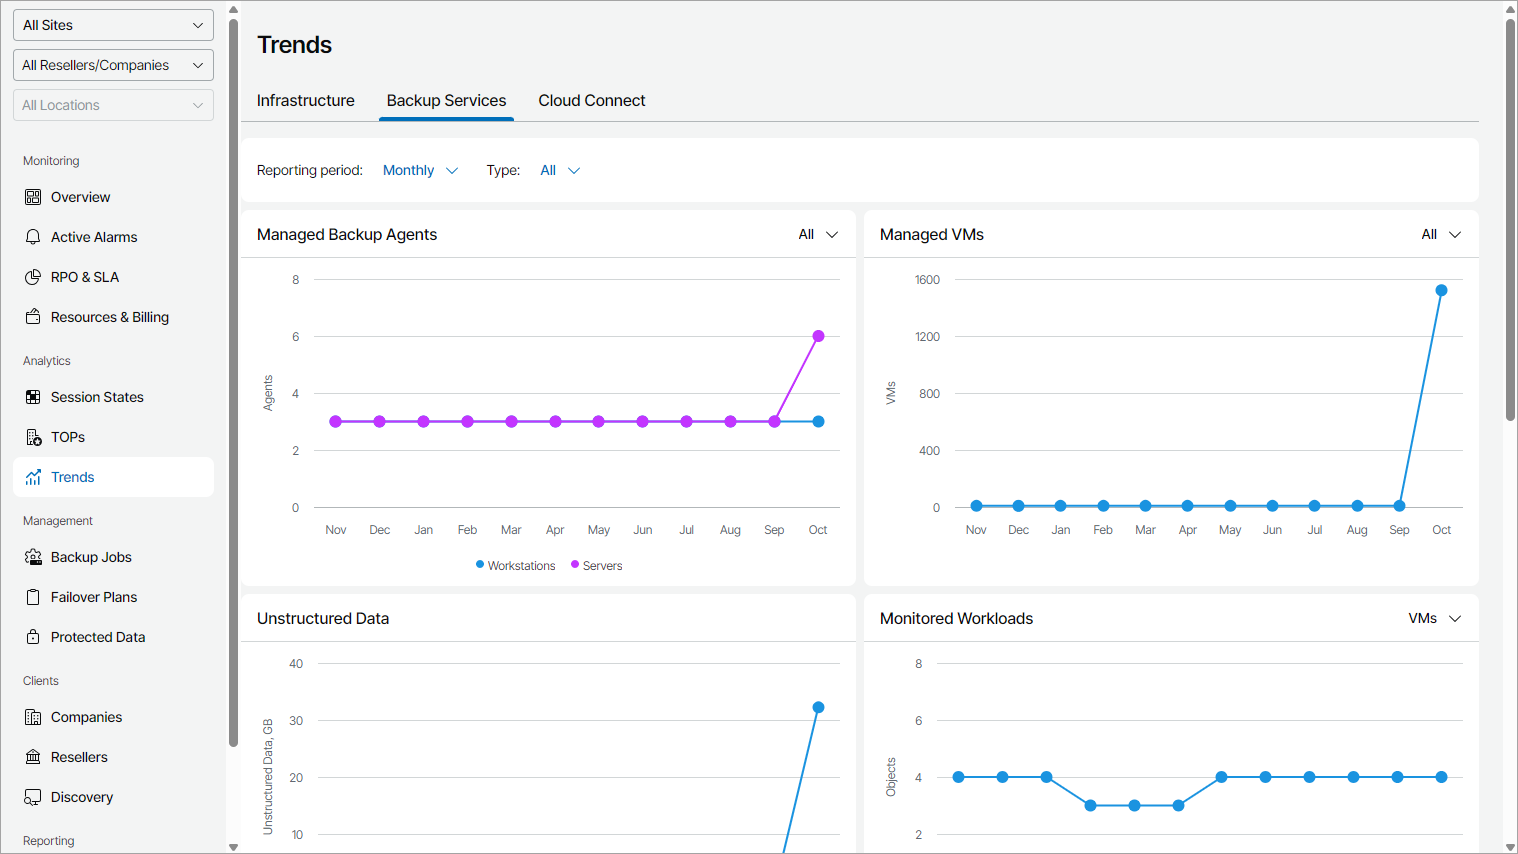Click the Resources & Billing icon
Image resolution: width=1518 pixels, height=854 pixels.
33,317
